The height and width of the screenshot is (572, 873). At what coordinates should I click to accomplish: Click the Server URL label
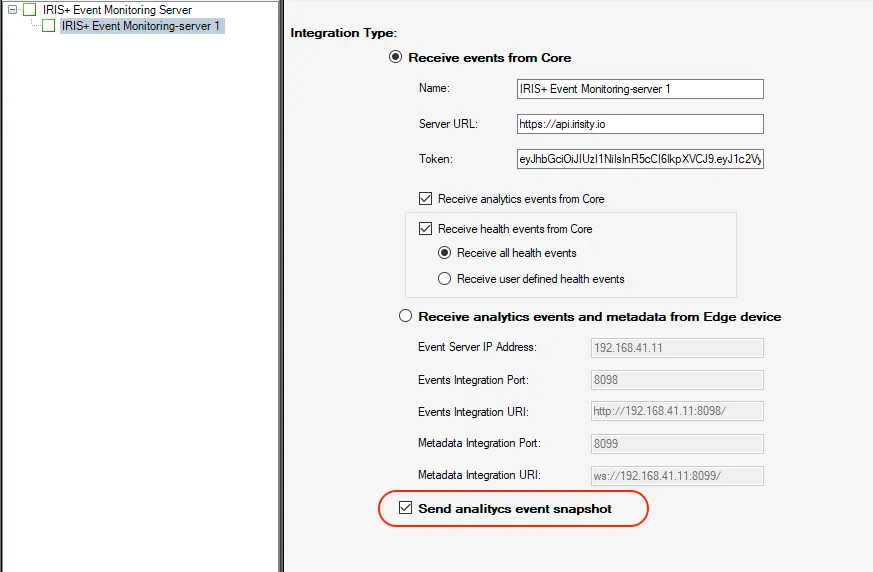click(448, 124)
